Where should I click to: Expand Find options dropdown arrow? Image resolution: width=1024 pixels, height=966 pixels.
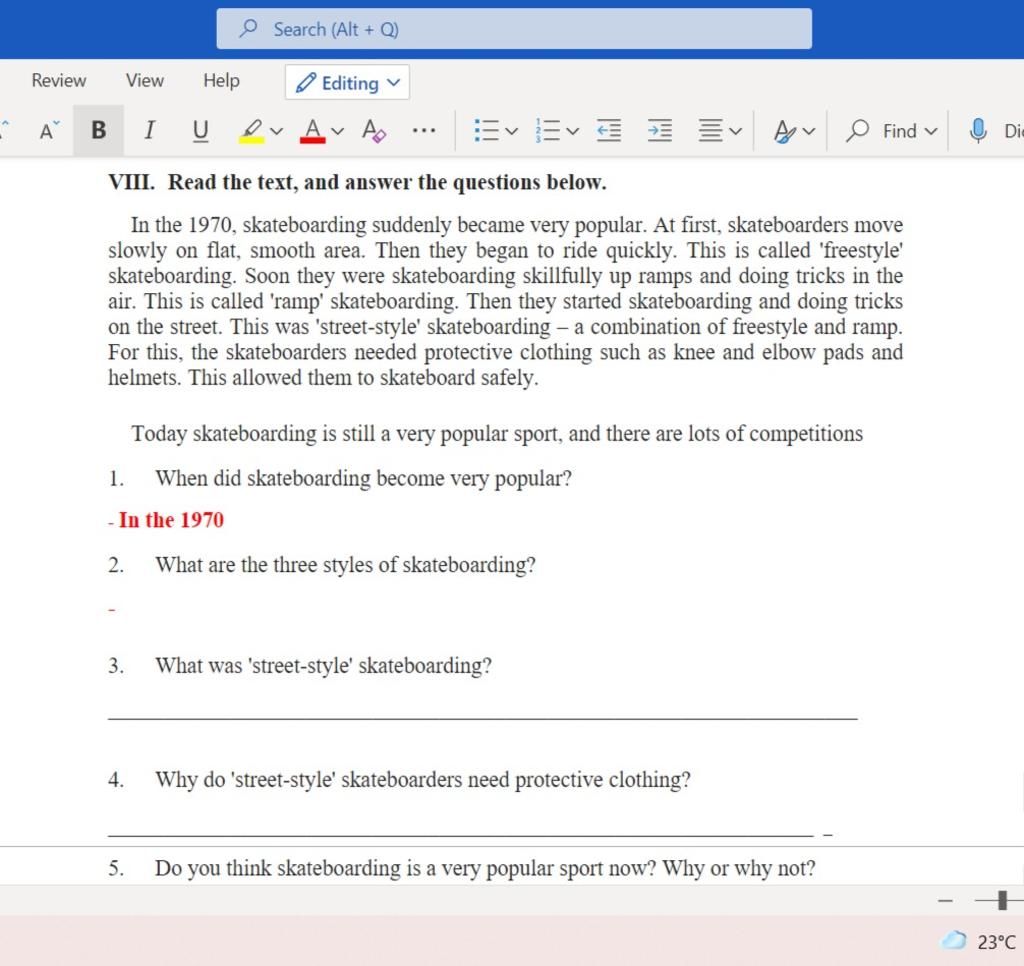tap(931, 131)
